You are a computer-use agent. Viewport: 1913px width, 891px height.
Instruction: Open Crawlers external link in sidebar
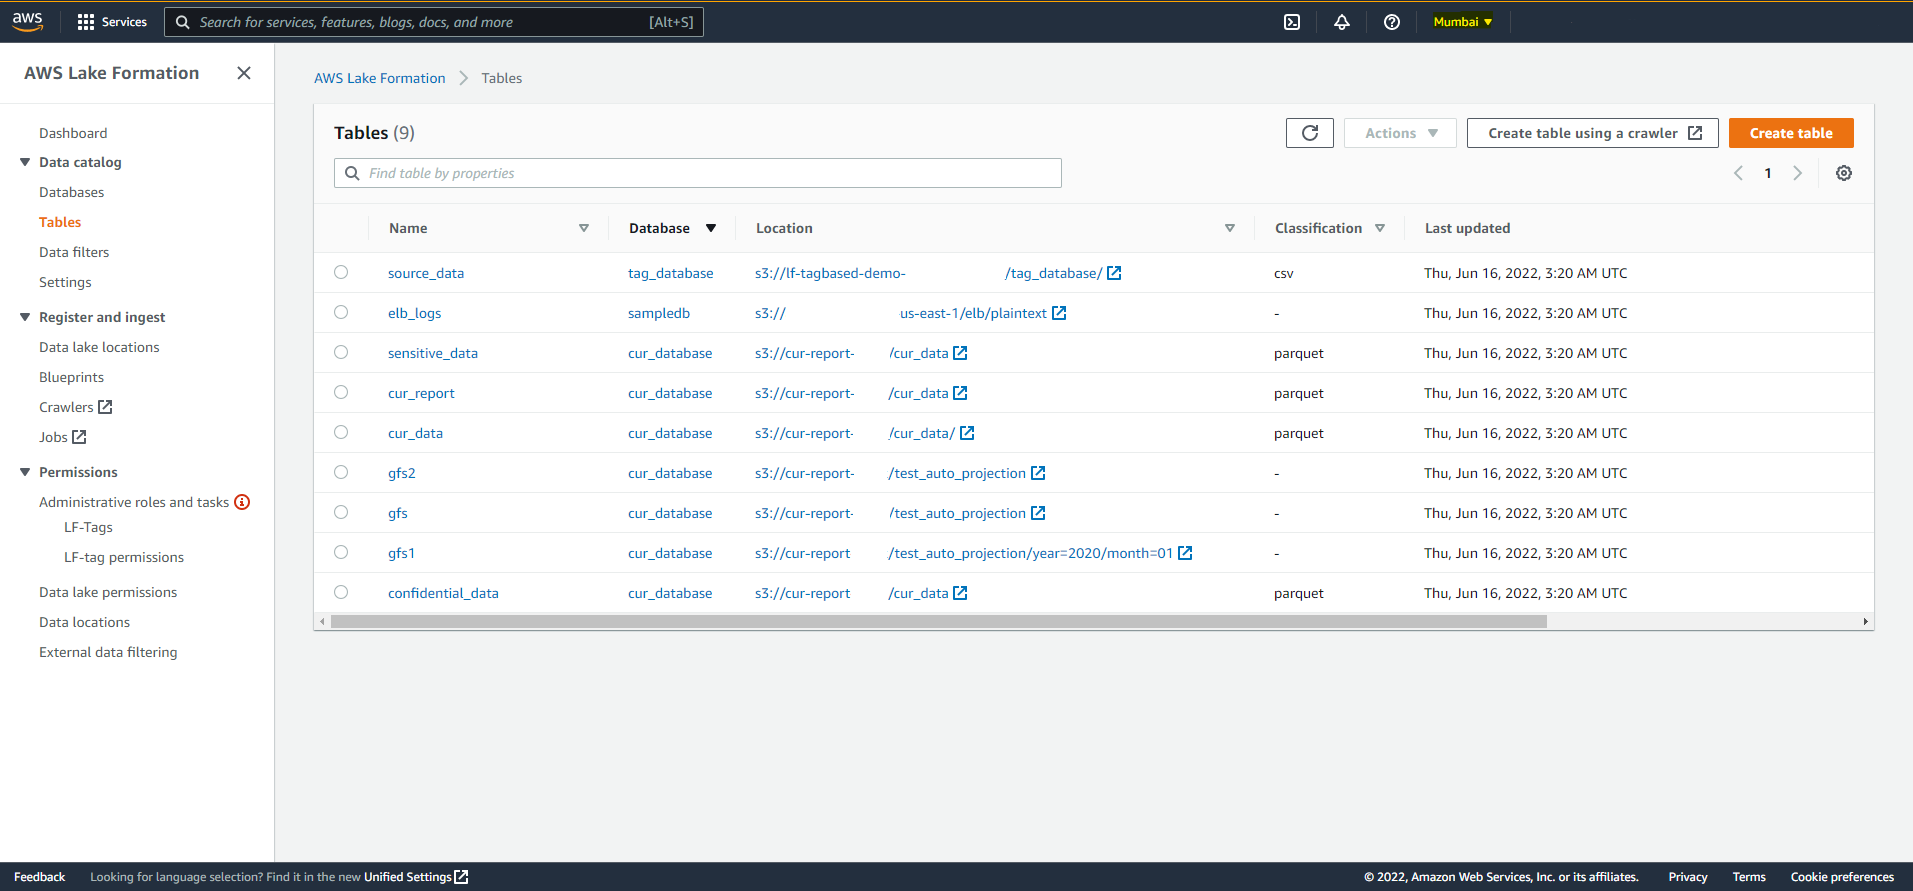(76, 407)
